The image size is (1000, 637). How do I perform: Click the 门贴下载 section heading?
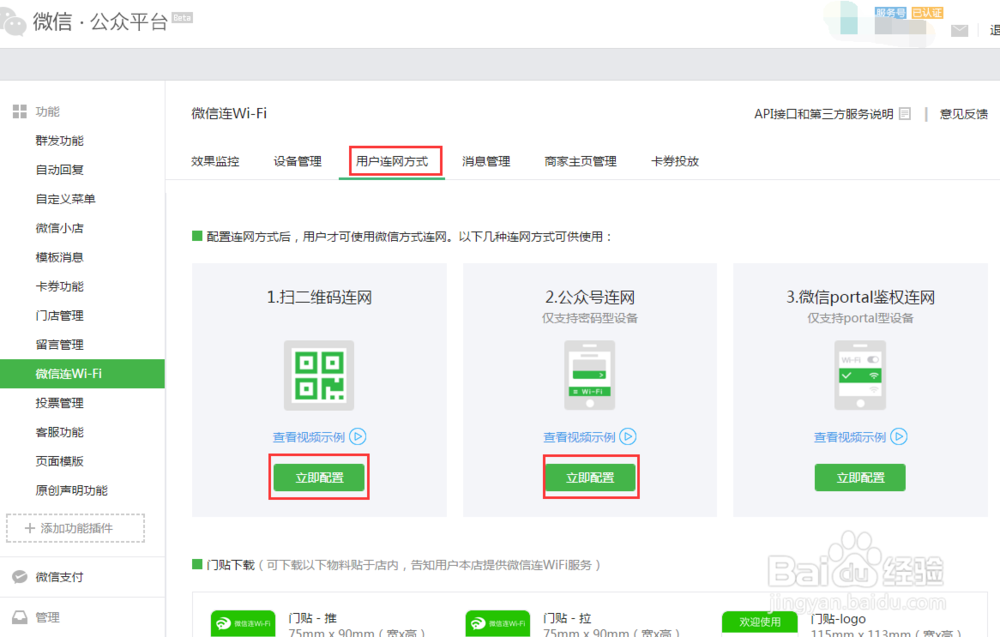(230, 565)
